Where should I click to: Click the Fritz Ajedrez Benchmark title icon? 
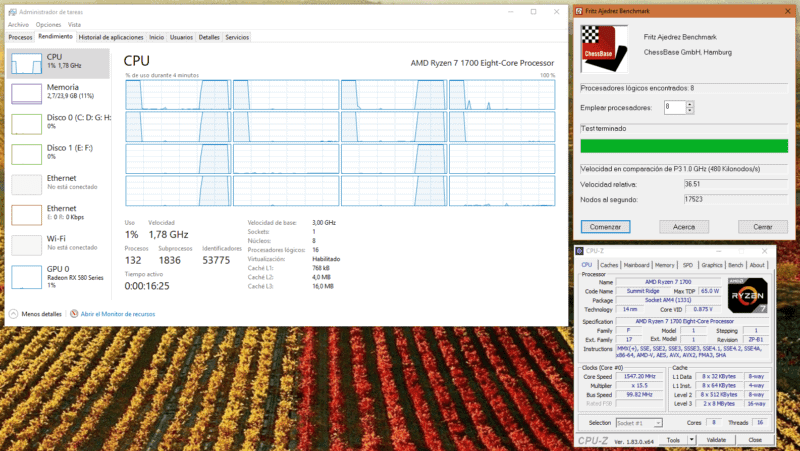coord(579,11)
